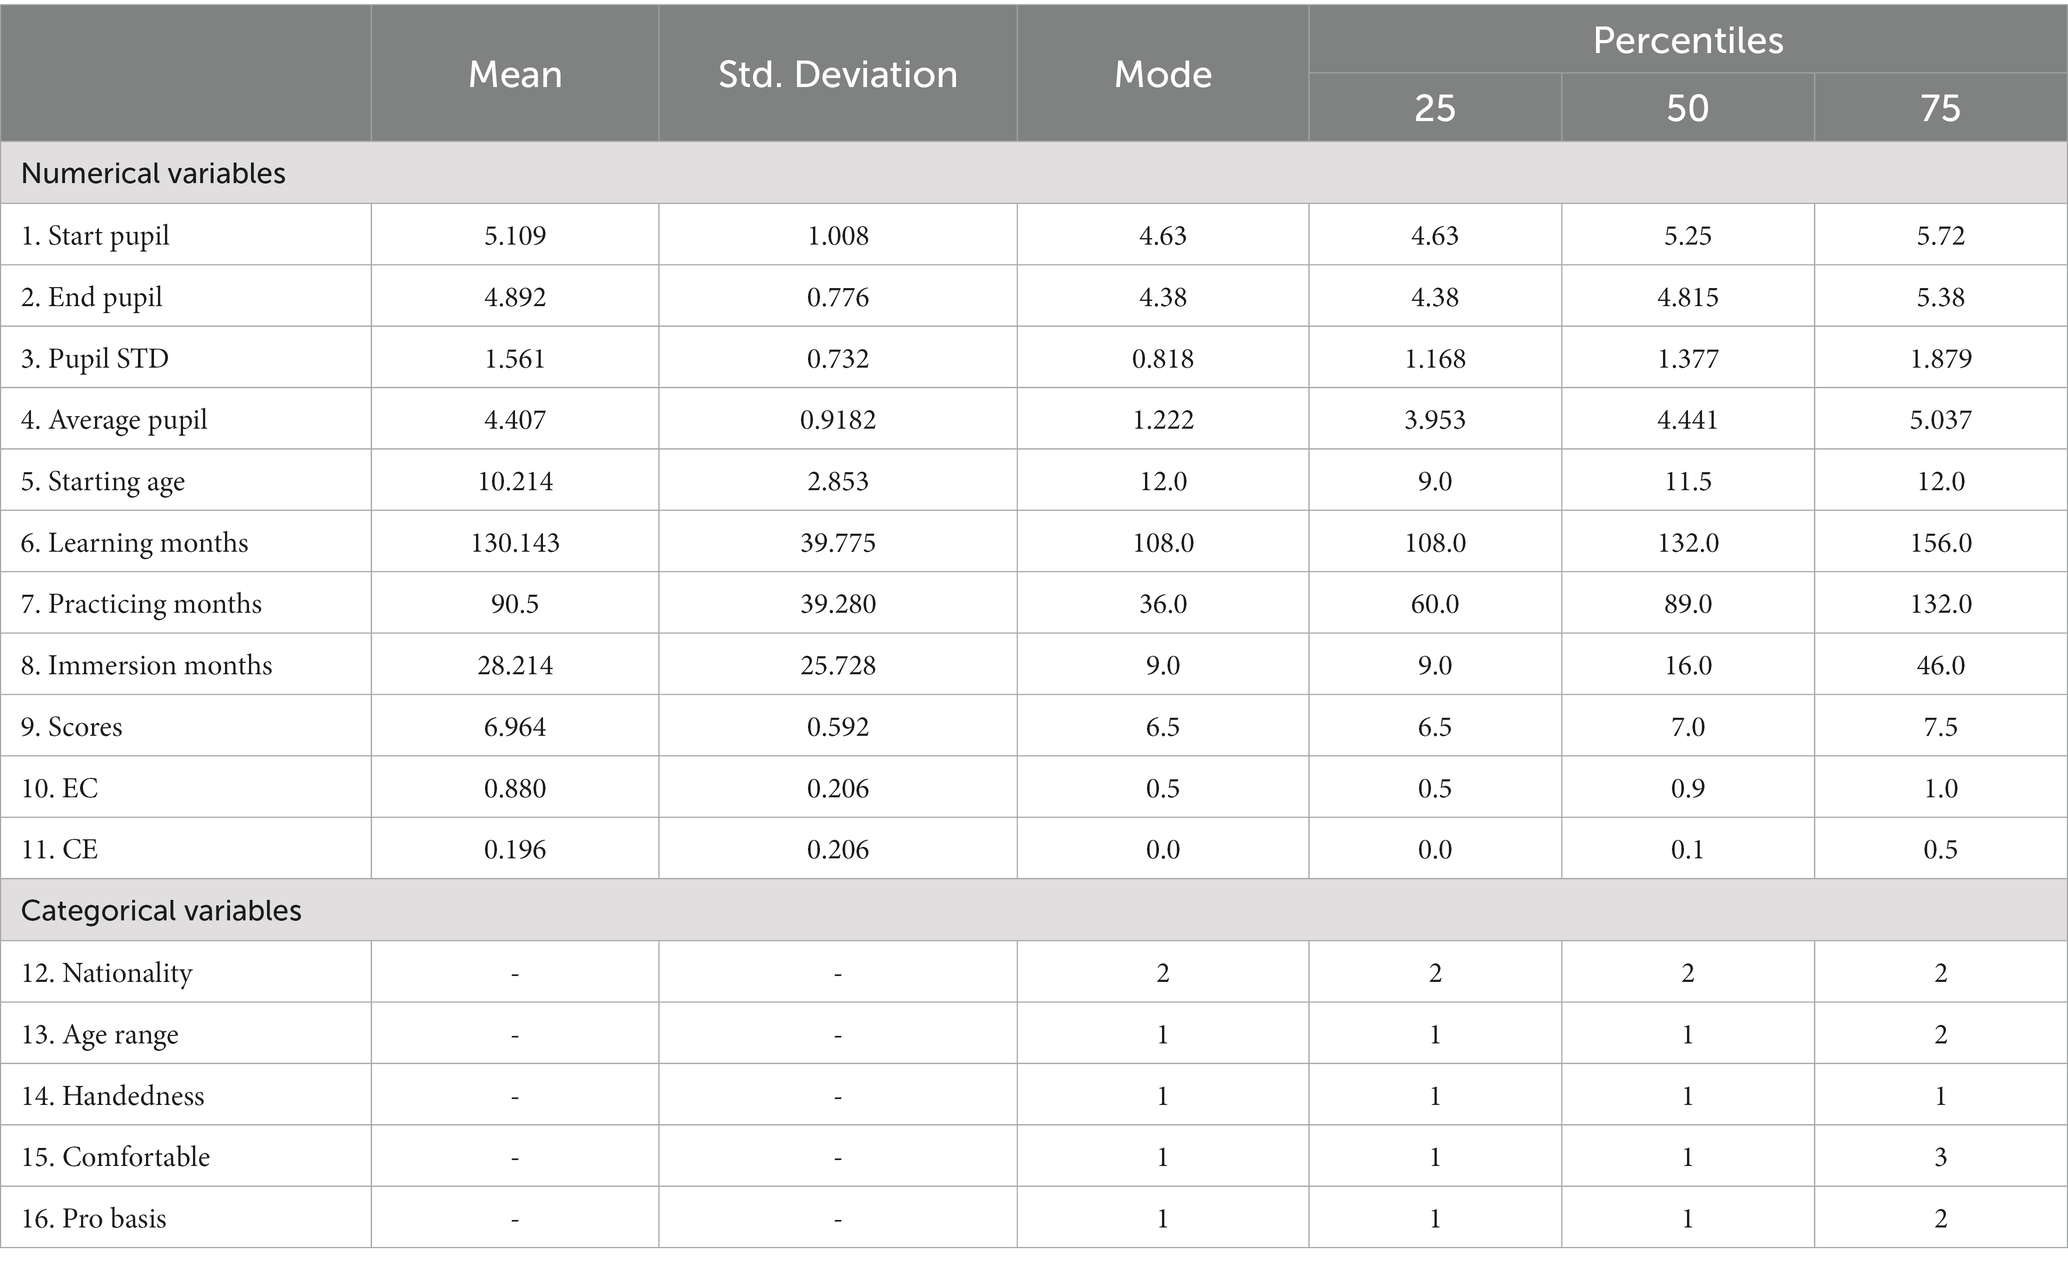Click the 50 percentile subheader

(1688, 108)
